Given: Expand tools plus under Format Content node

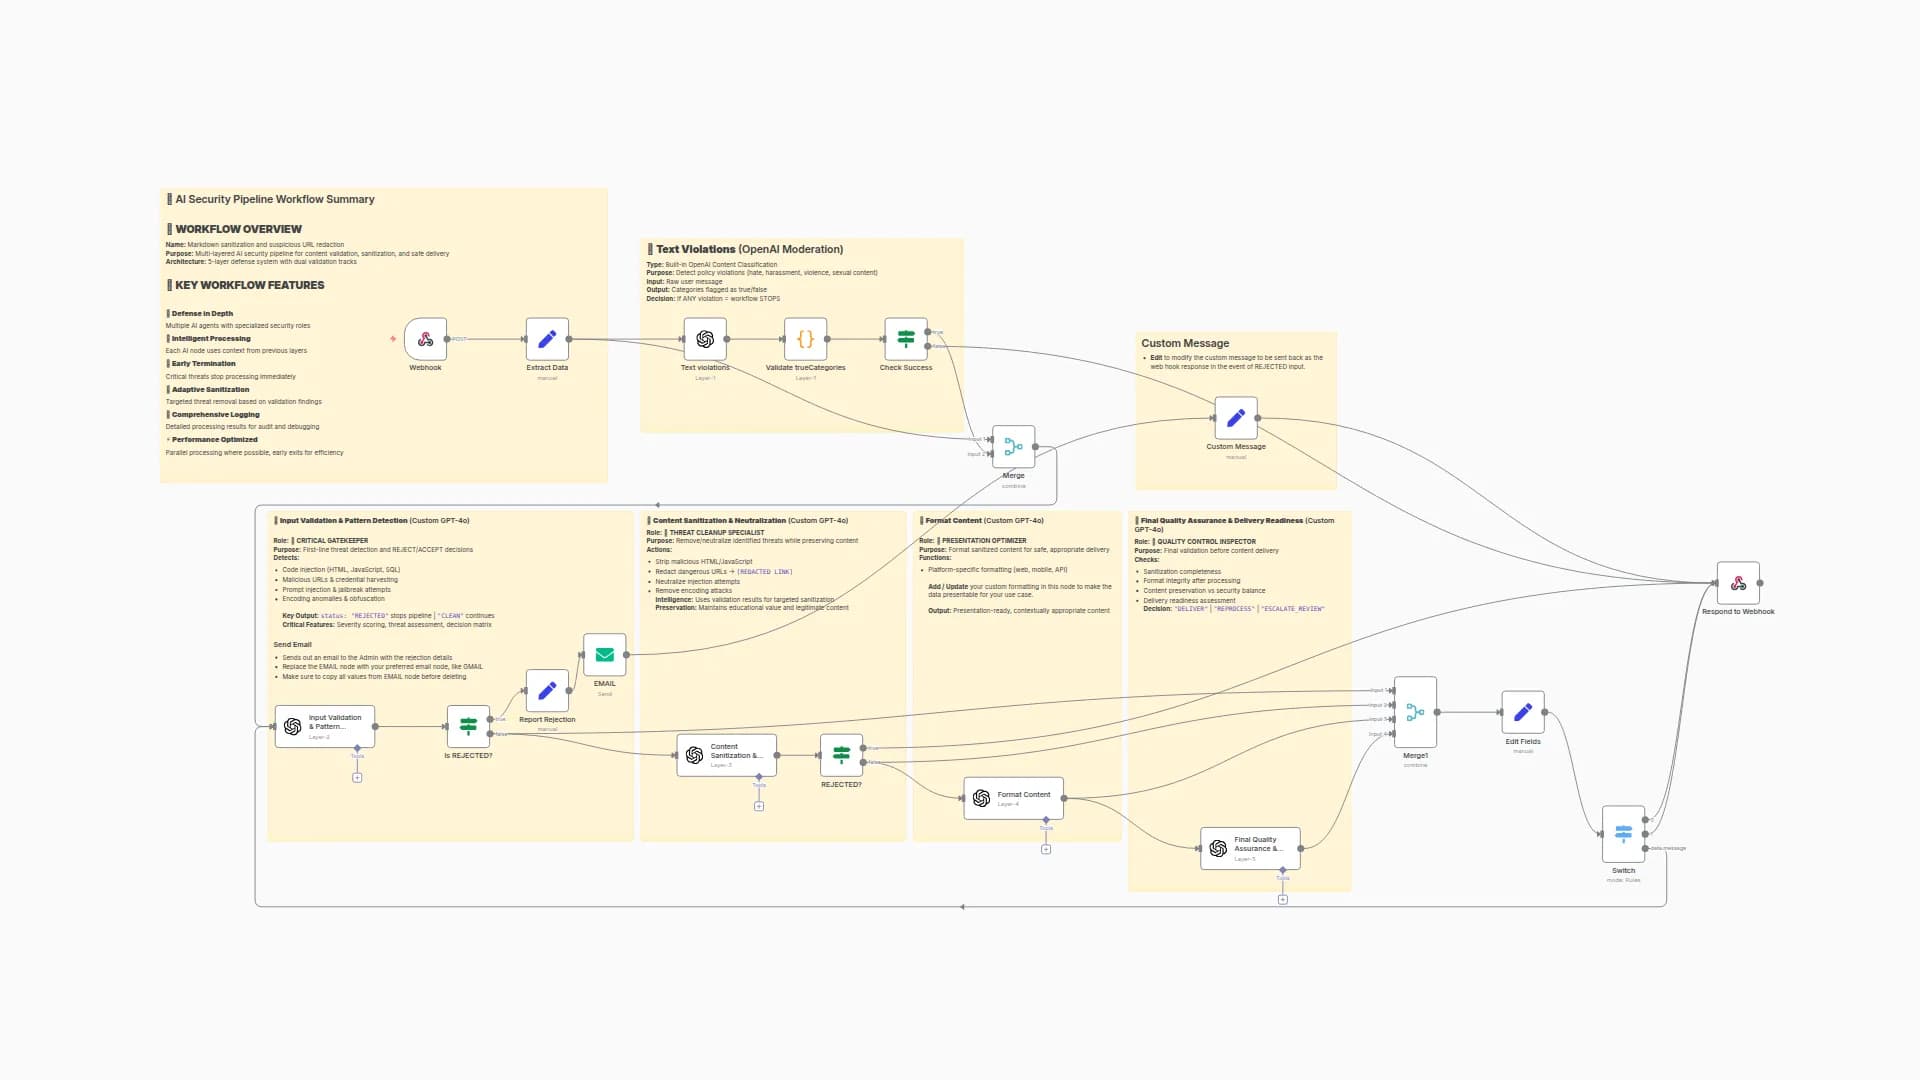Looking at the screenshot, I should point(1046,849).
